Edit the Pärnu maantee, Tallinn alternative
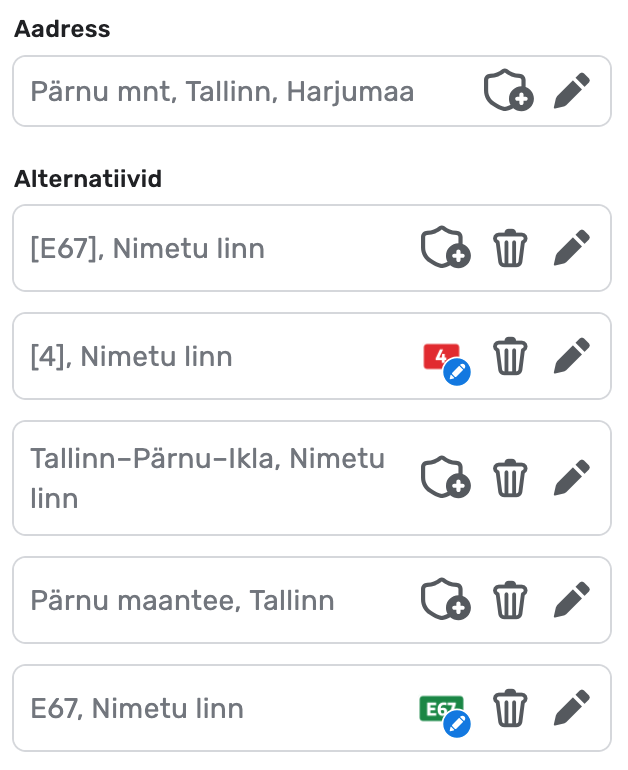 pos(572,600)
